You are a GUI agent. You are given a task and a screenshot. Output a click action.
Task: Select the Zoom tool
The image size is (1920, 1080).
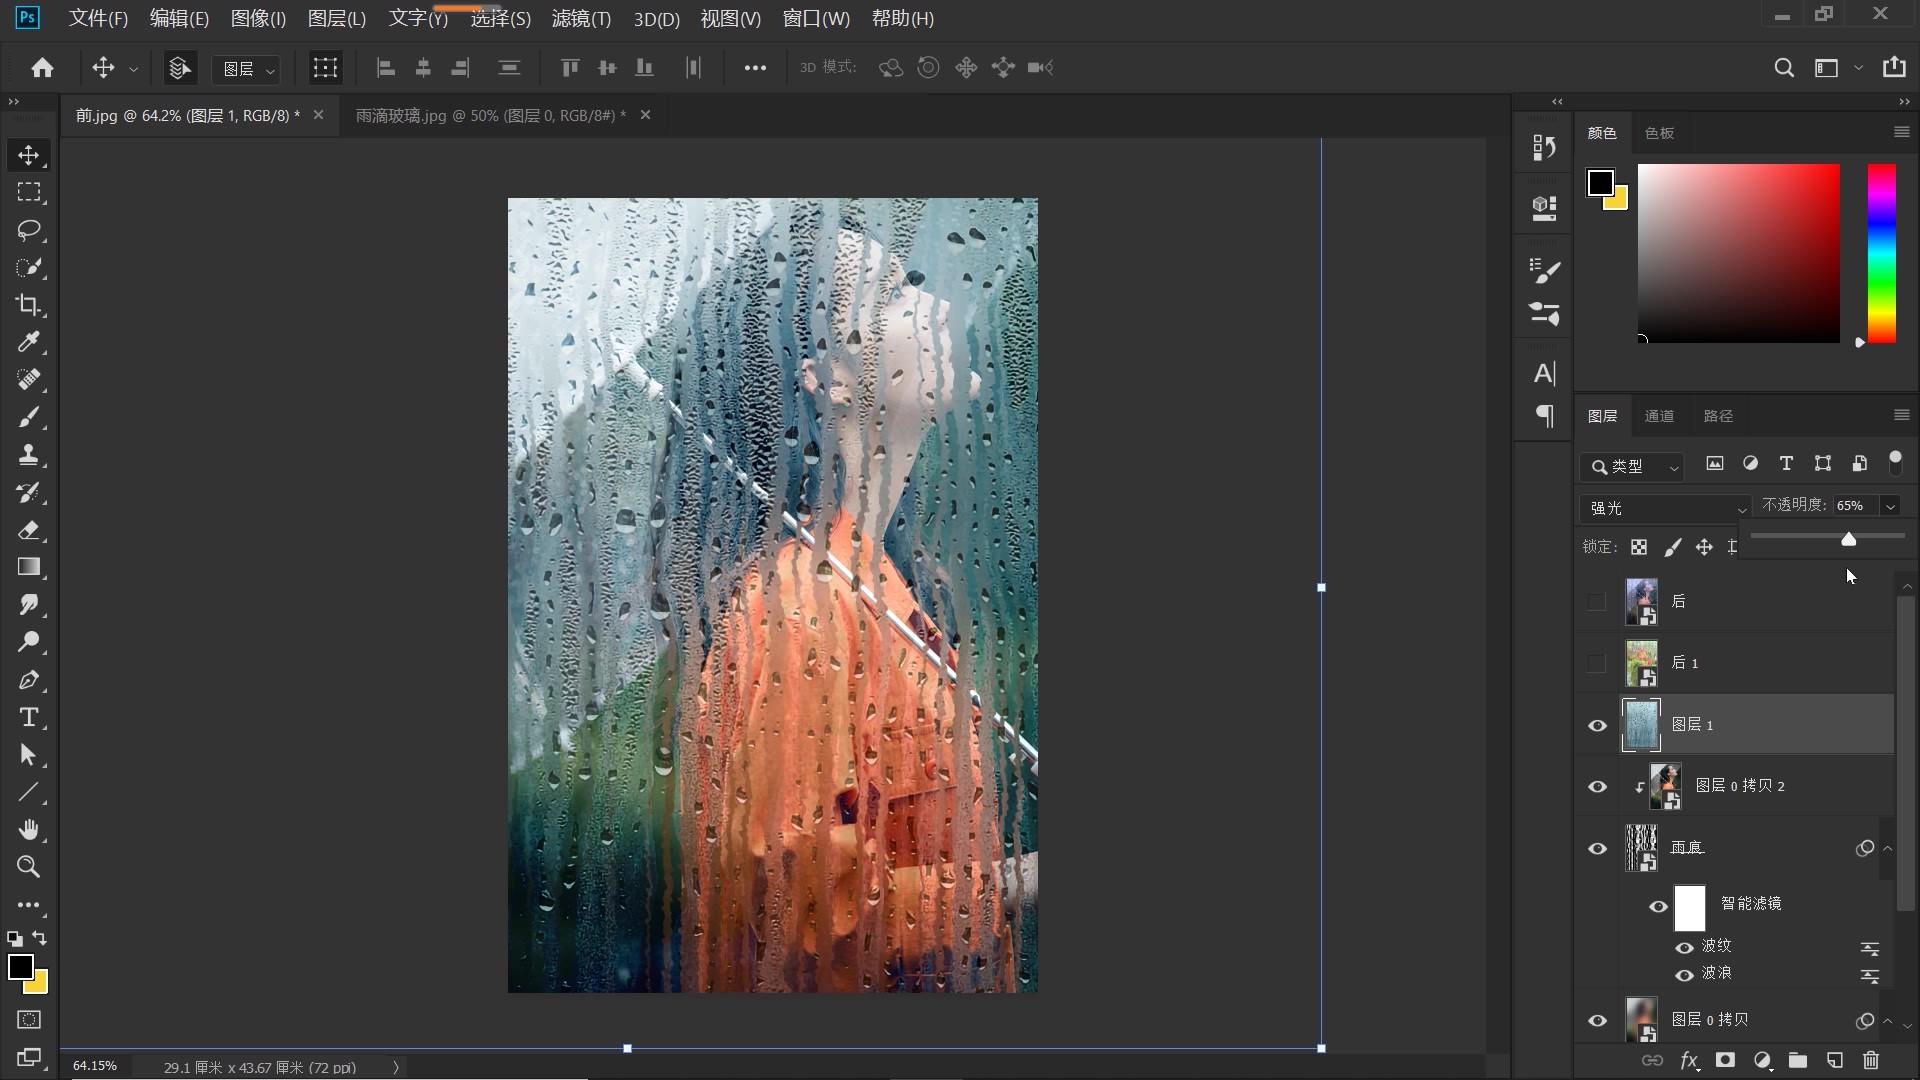click(28, 867)
